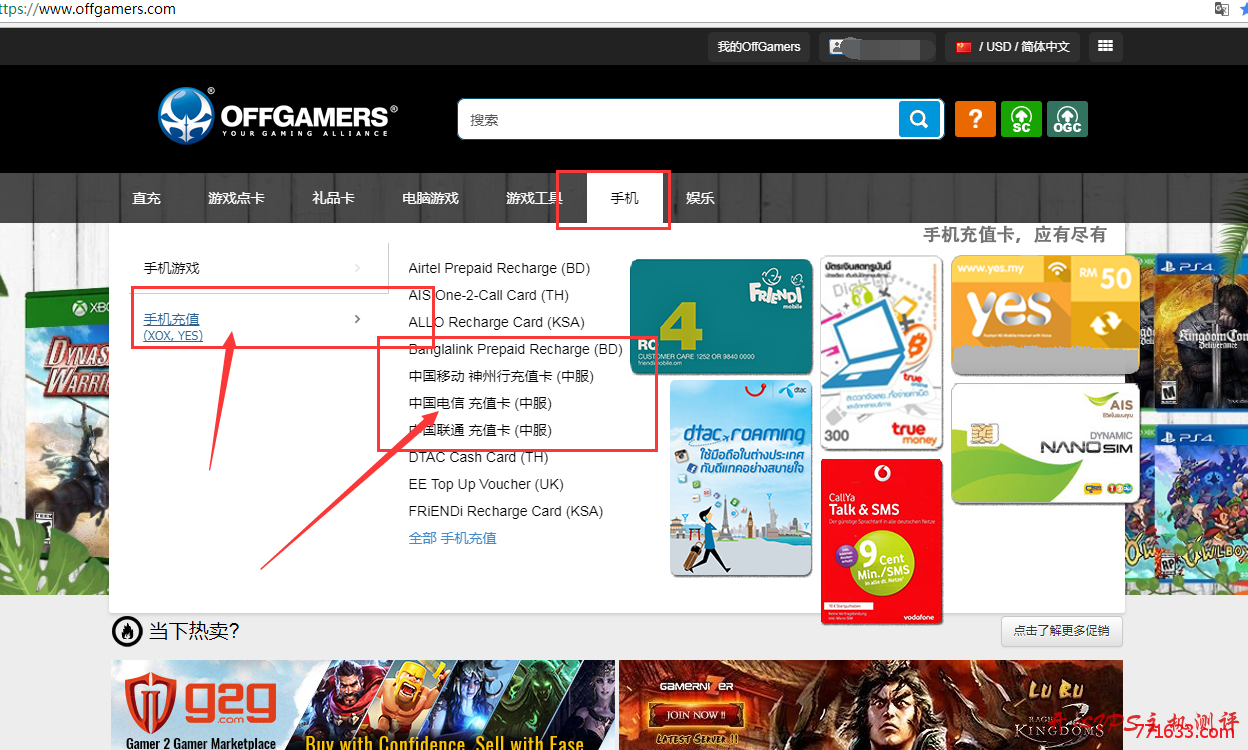
Task: Click the dtac roaming card image
Action: (741, 478)
